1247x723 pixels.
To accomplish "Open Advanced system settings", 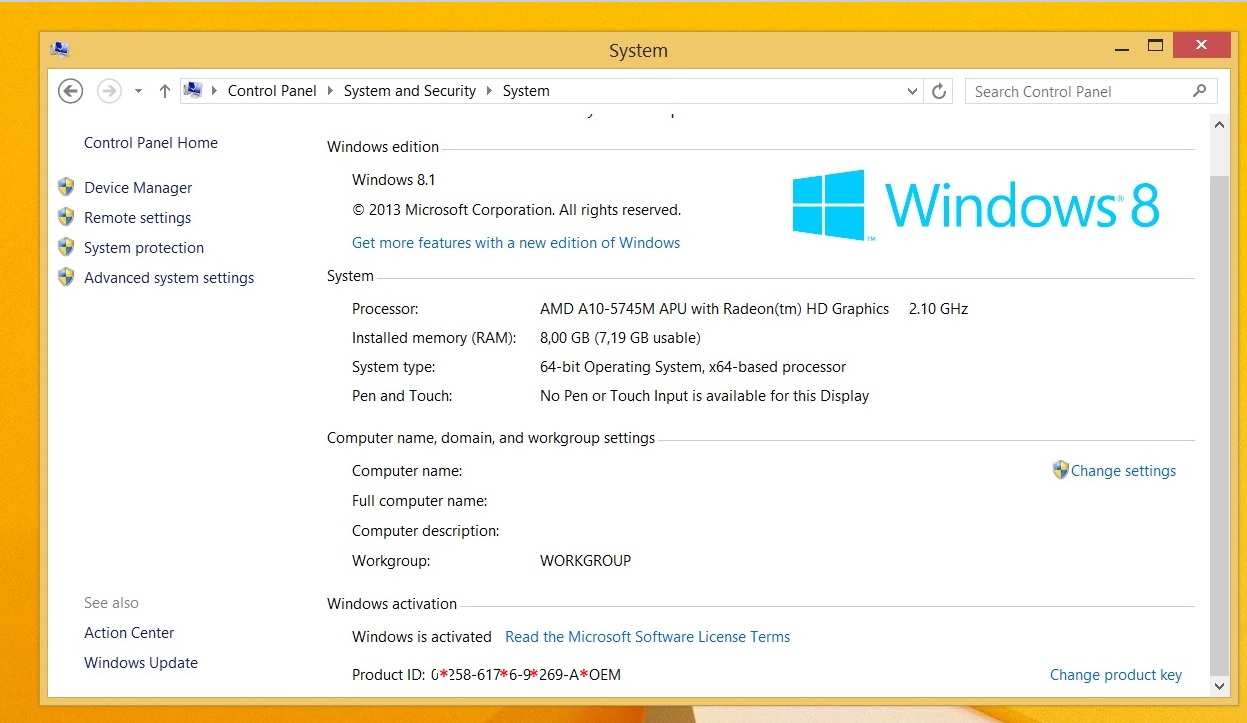I will (x=168, y=278).
